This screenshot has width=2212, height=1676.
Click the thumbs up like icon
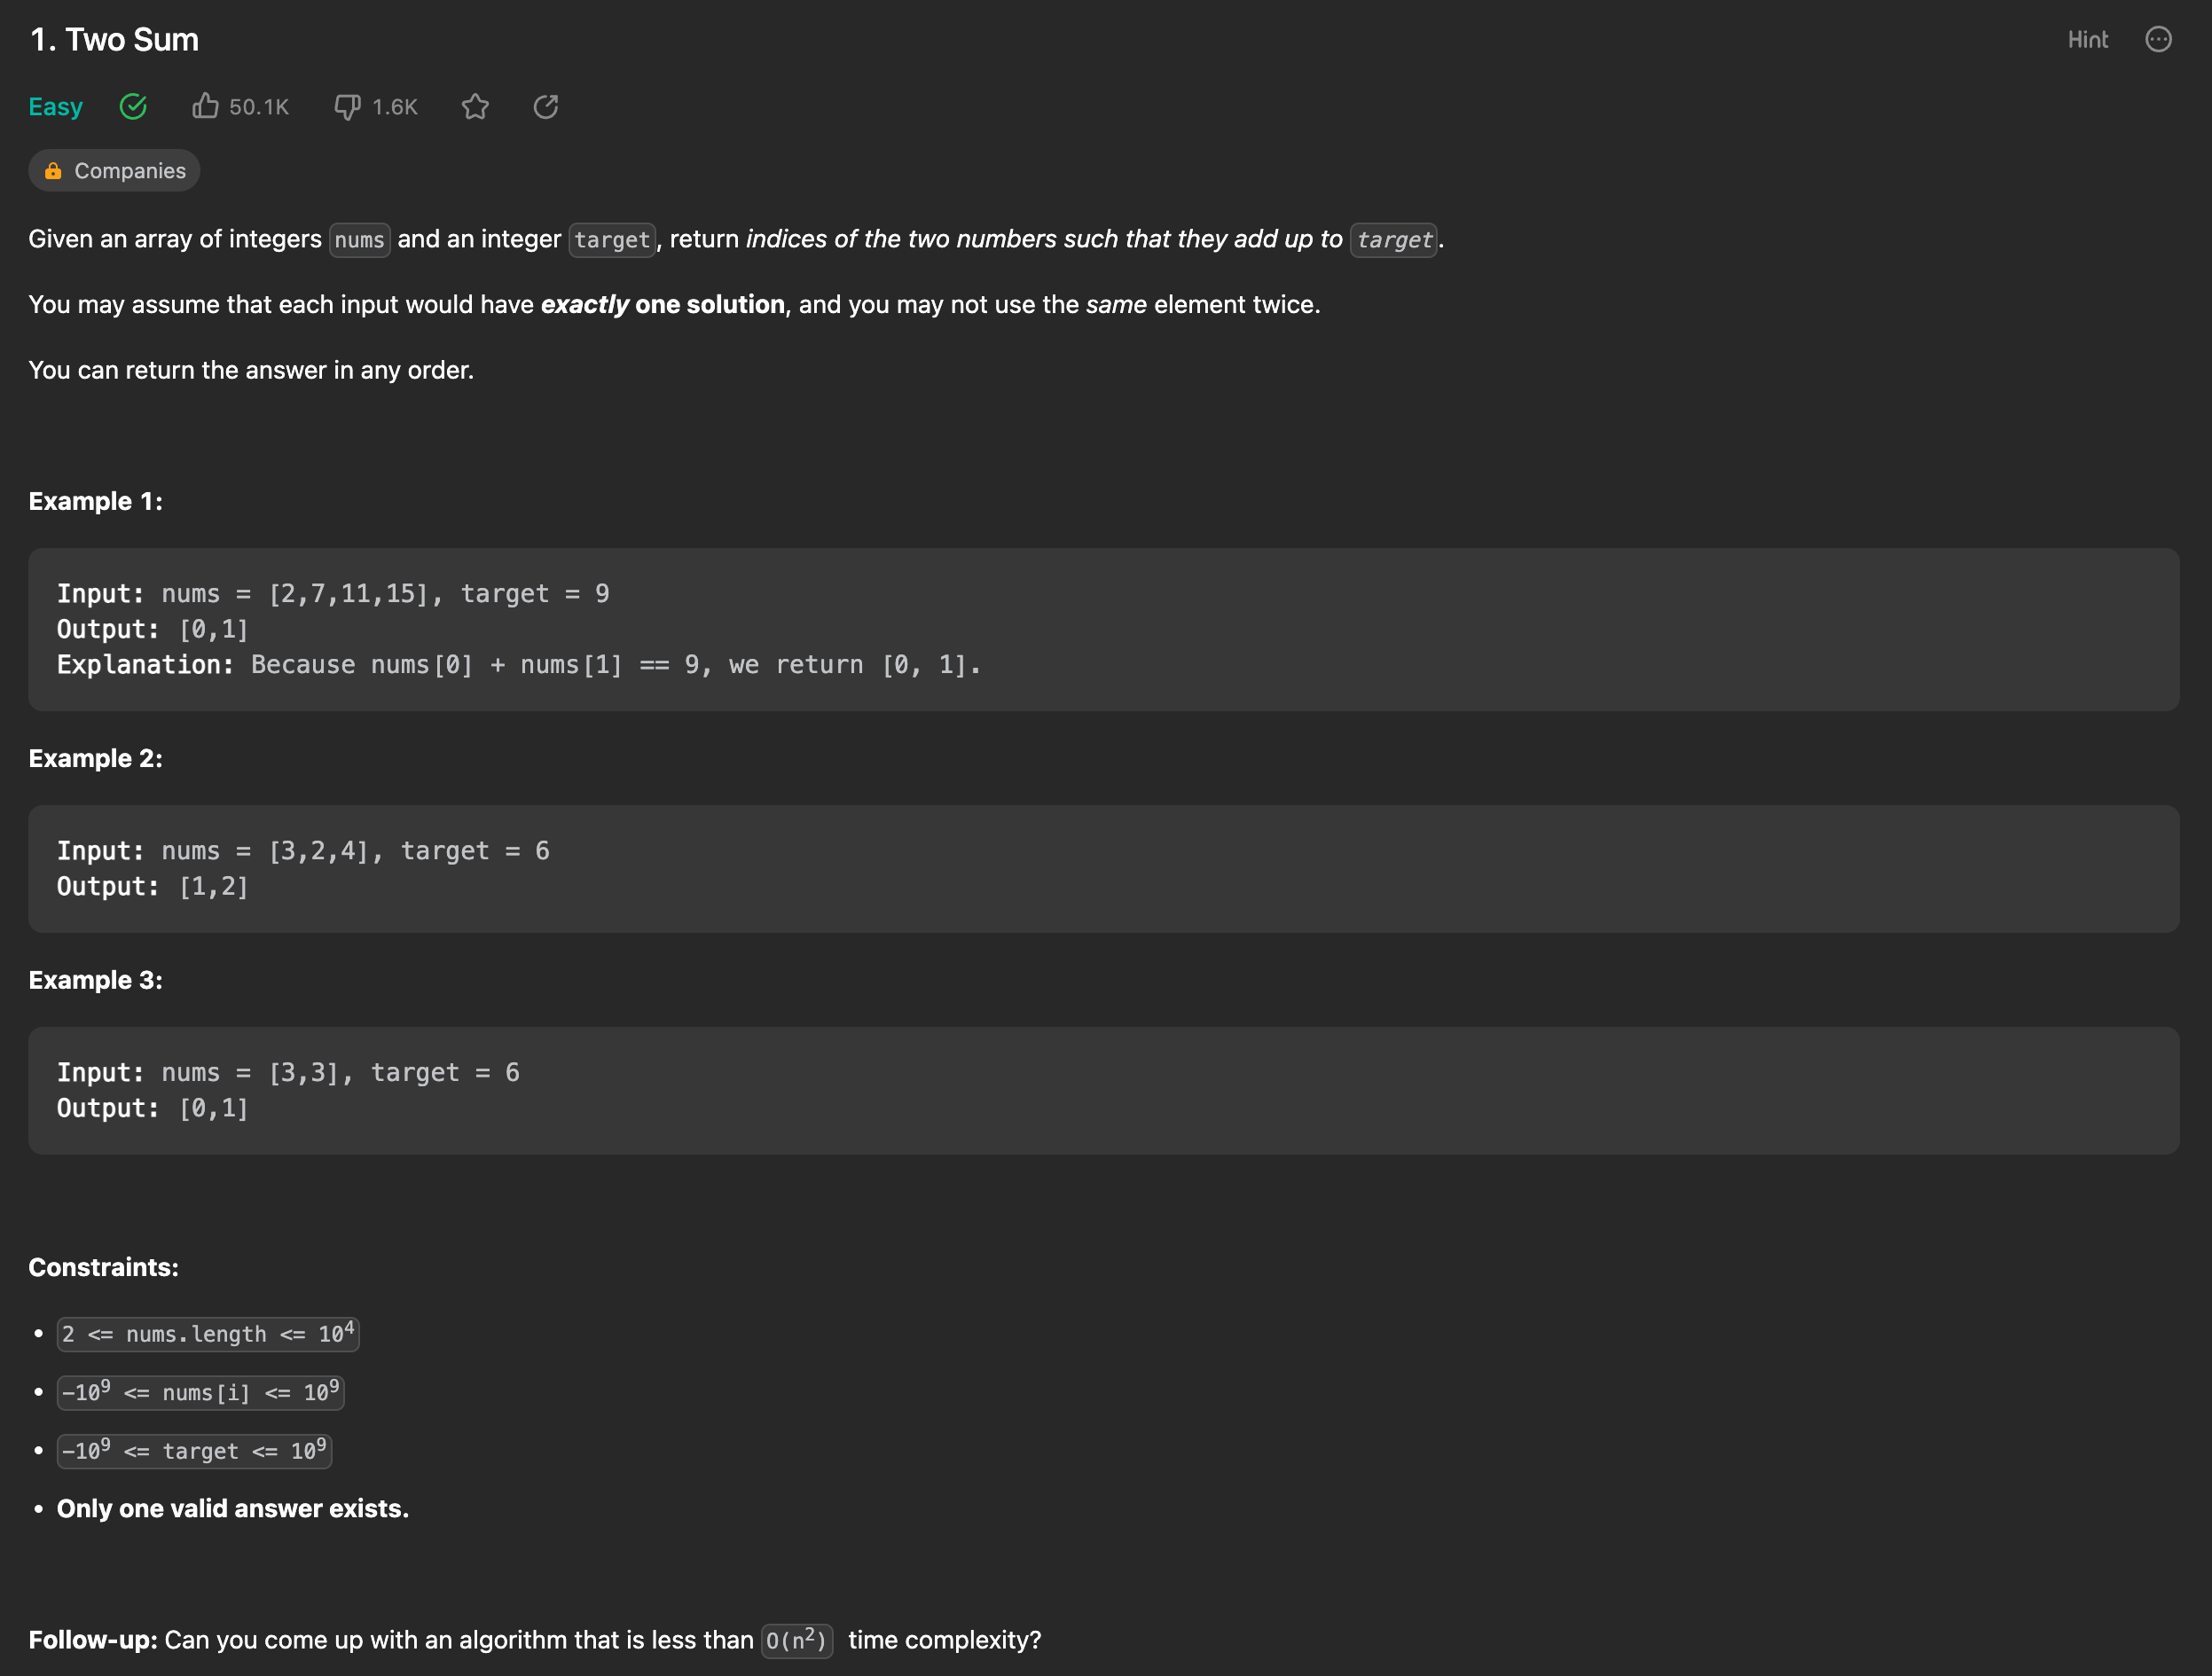tap(205, 106)
